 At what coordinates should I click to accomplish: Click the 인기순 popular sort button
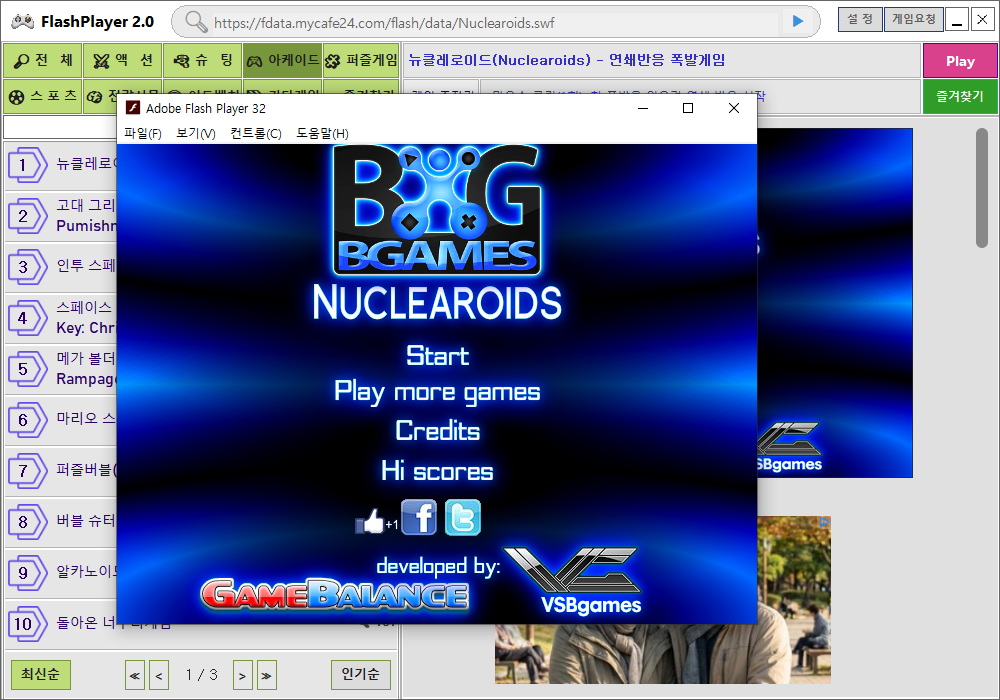tap(360, 674)
